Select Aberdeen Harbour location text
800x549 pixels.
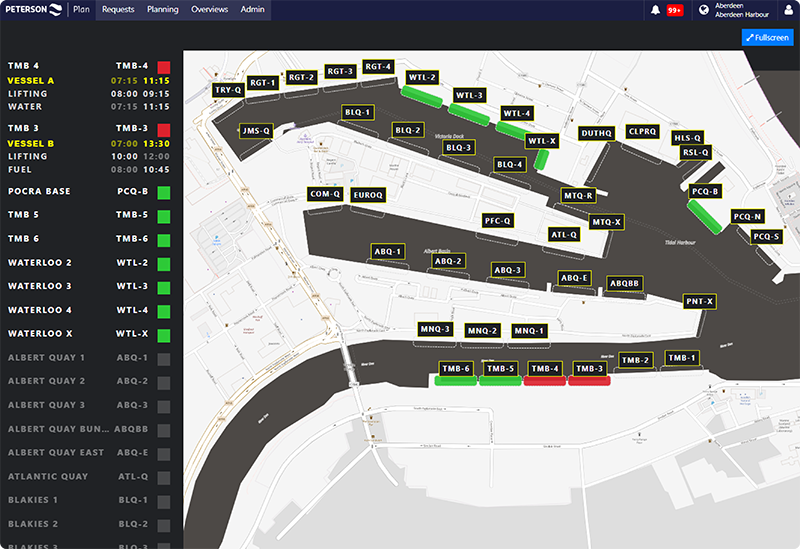pos(741,14)
